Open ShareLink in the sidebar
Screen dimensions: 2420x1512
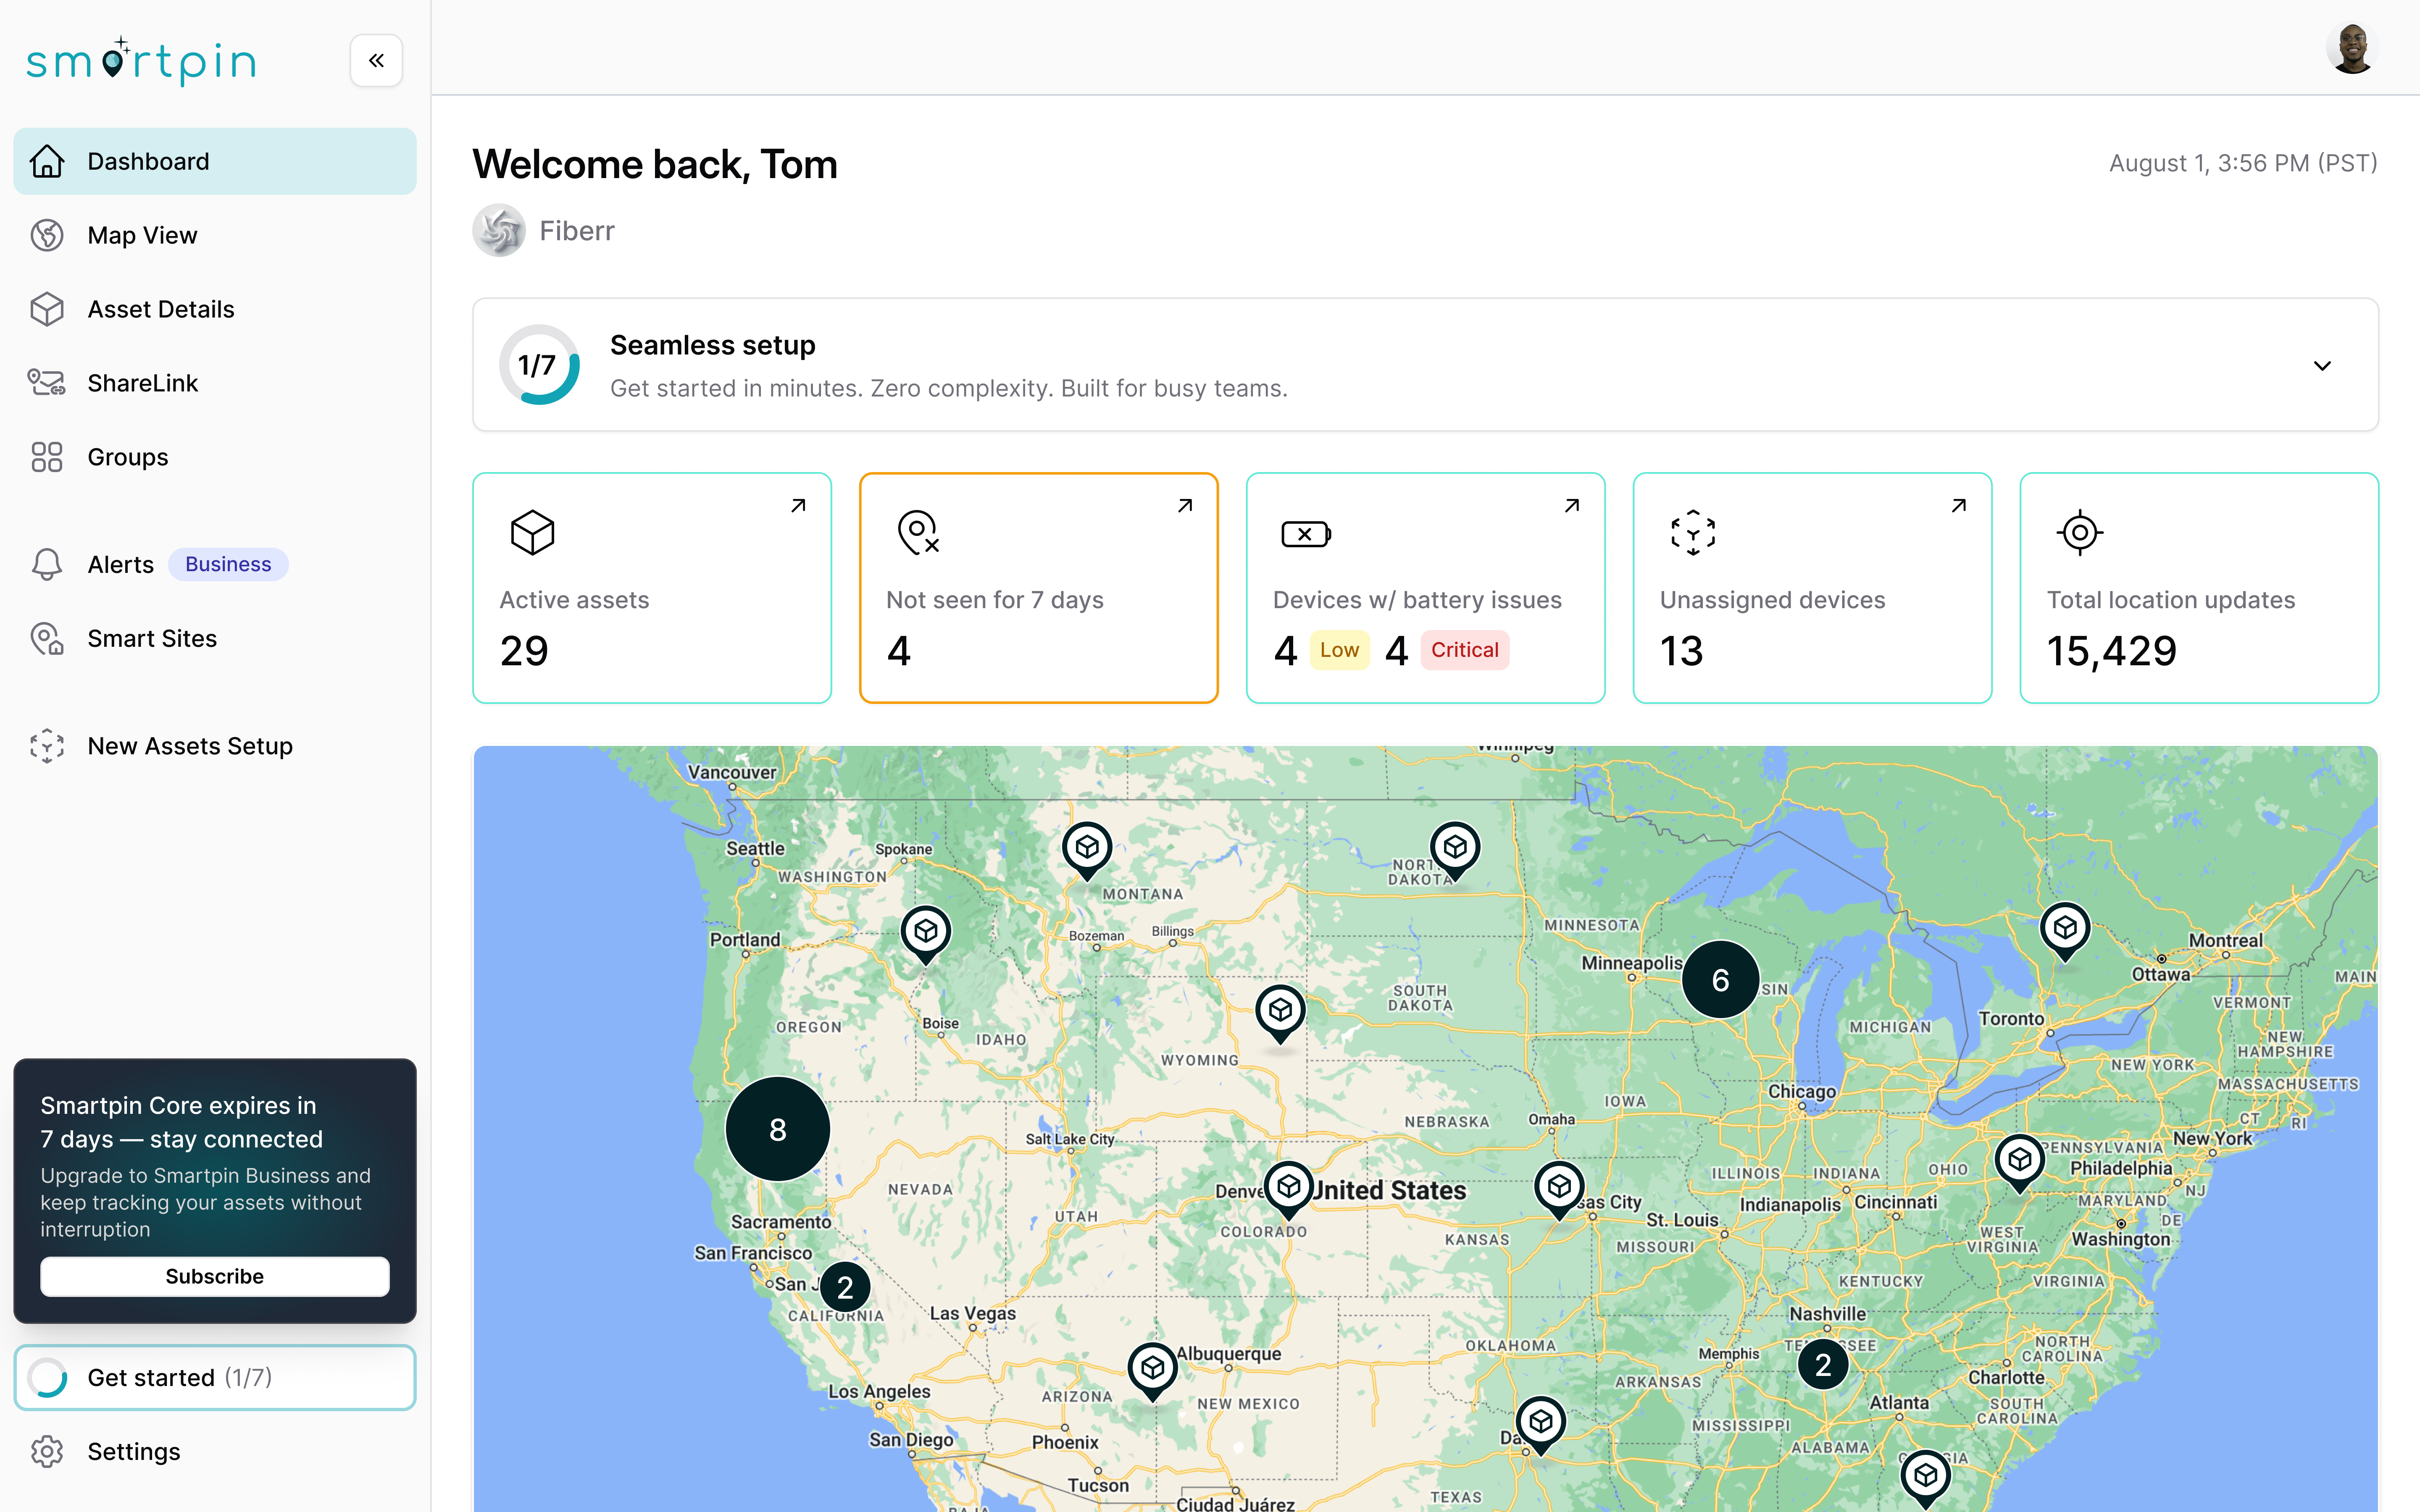point(142,383)
